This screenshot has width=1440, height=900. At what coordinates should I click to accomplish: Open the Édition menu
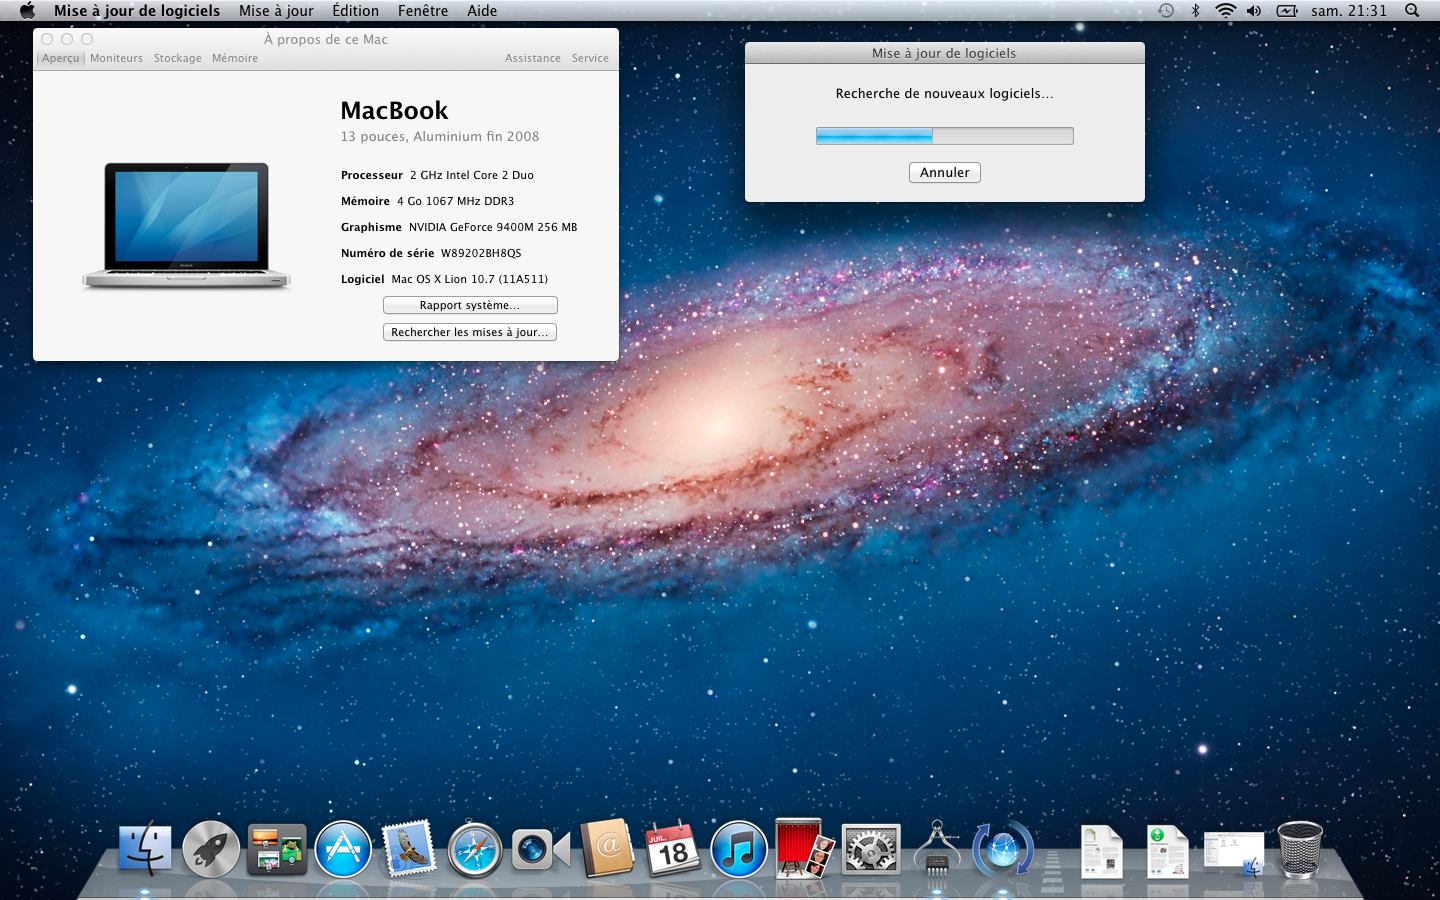356,11
